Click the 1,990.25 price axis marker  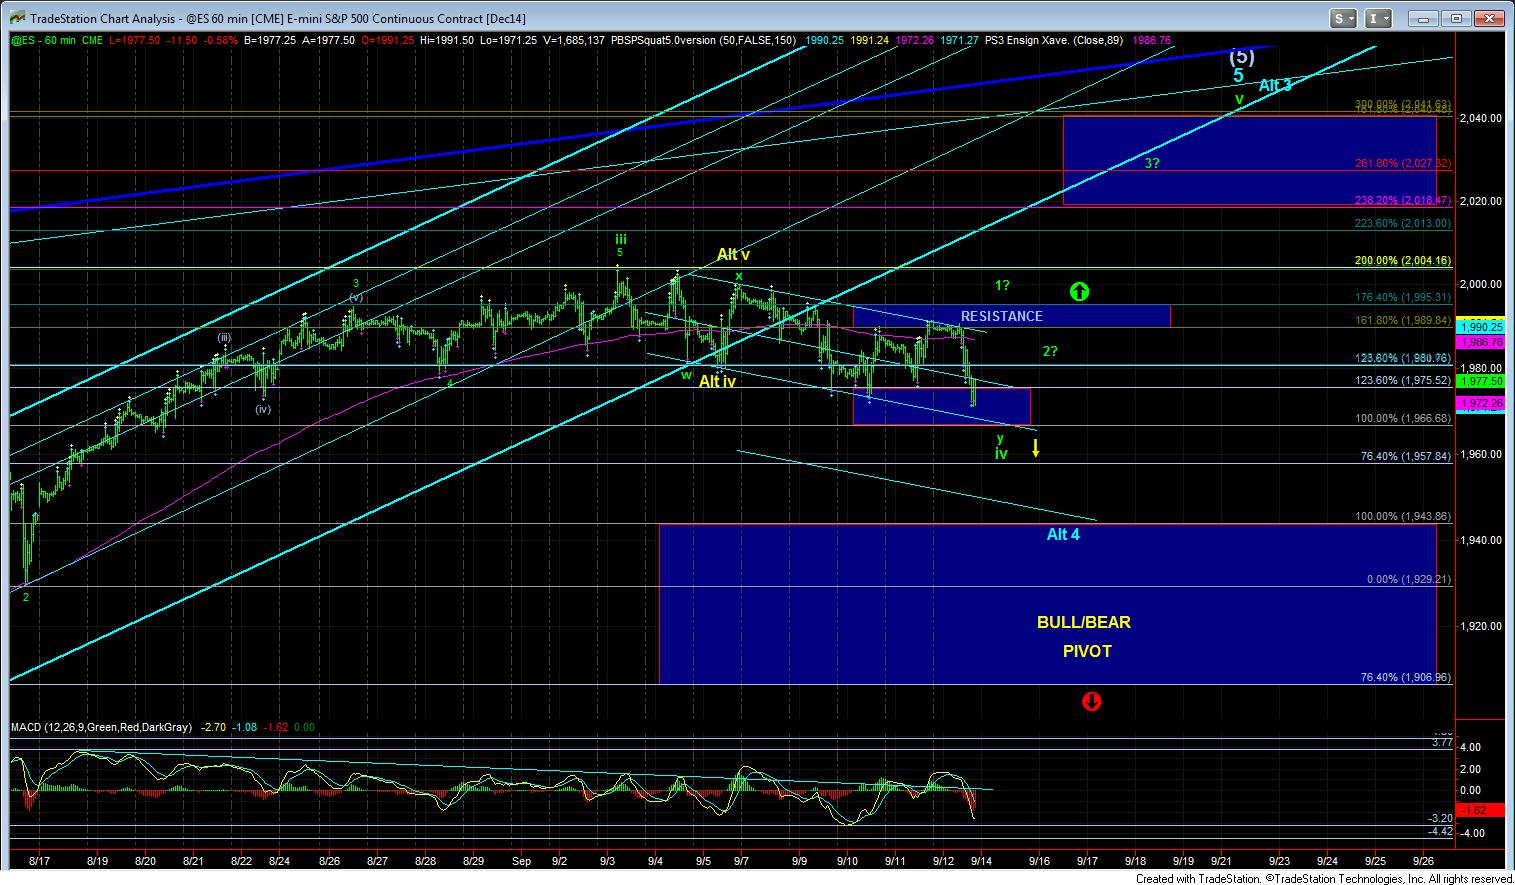point(1482,327)
